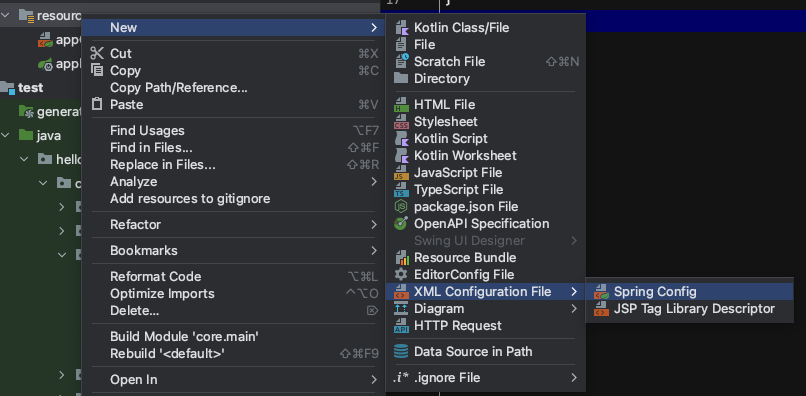The width and height of the screenshot is (806, 396).
Task: Collapse the resources folder chevron
Action: pos(6,15)
